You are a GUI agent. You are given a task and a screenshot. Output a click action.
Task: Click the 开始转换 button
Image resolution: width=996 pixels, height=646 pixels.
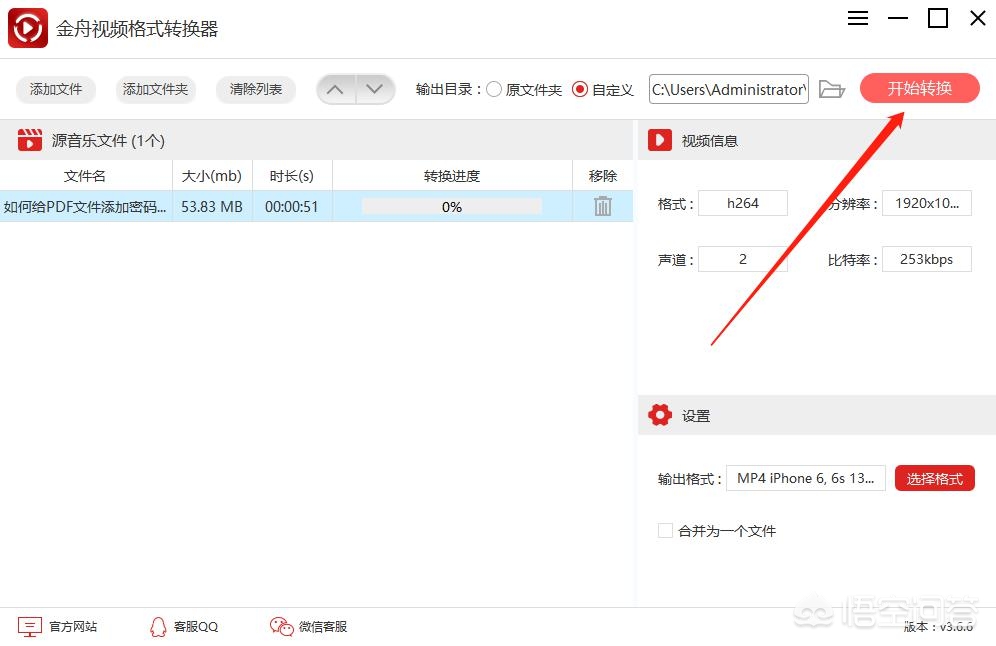coord(919,88)
